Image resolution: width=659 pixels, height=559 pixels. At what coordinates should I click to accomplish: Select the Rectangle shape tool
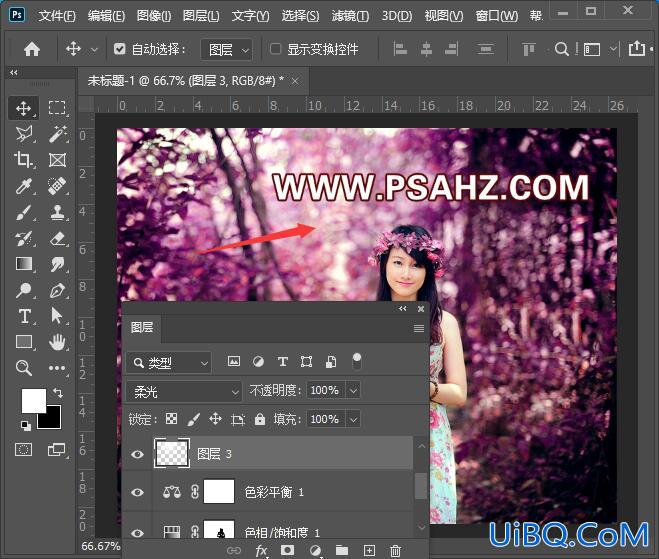(24, 342)
